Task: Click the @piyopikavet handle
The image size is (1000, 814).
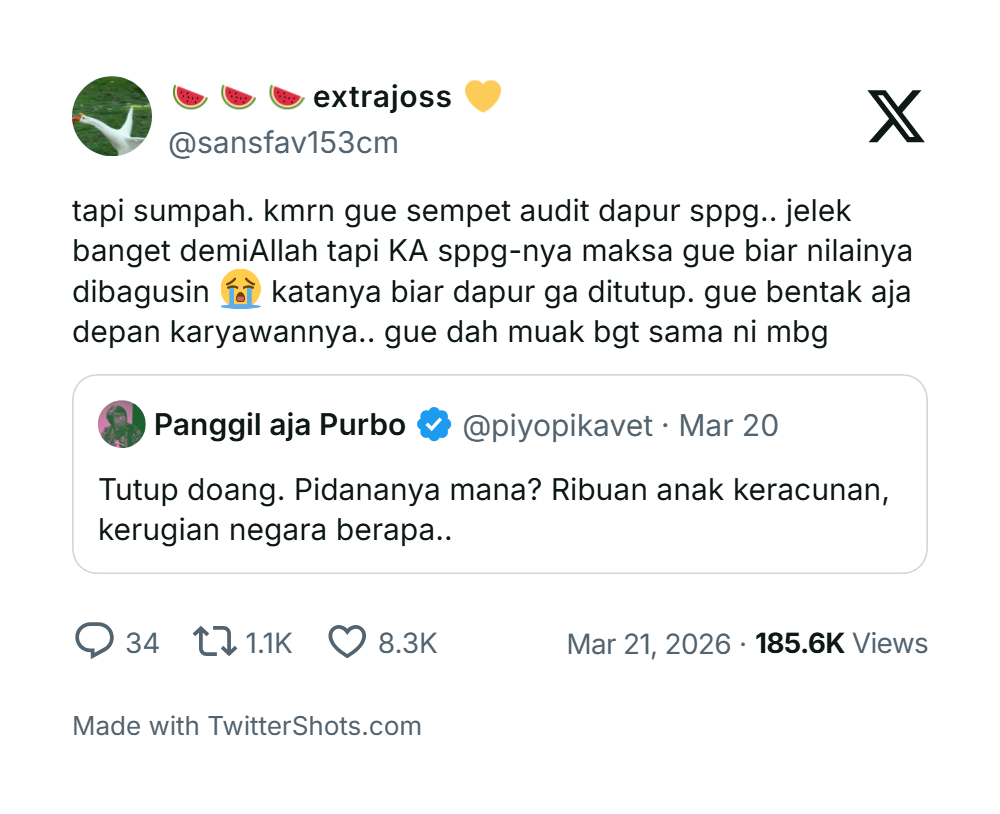Action: pos(556,426)
